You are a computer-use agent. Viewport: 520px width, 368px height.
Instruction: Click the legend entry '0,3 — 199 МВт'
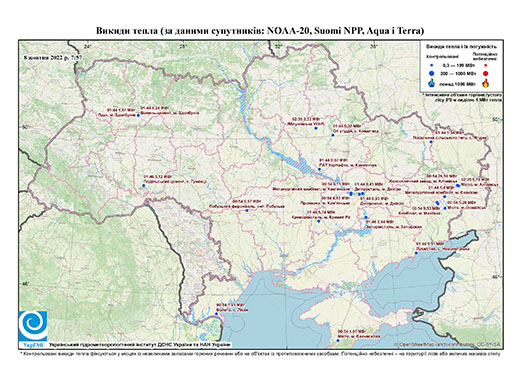(459, 65)
